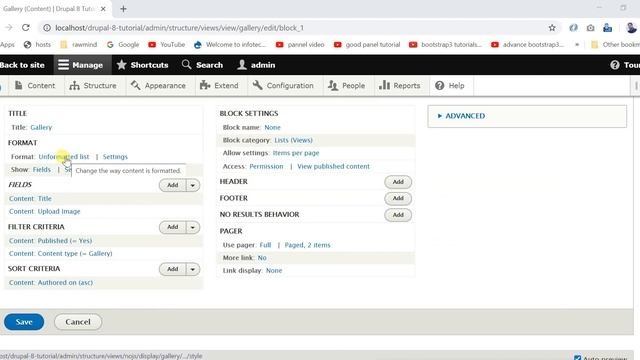Open the YouTube bookmark
Image resolution: width=640 pixels, height=360 pixels.
tap(167, 44)
